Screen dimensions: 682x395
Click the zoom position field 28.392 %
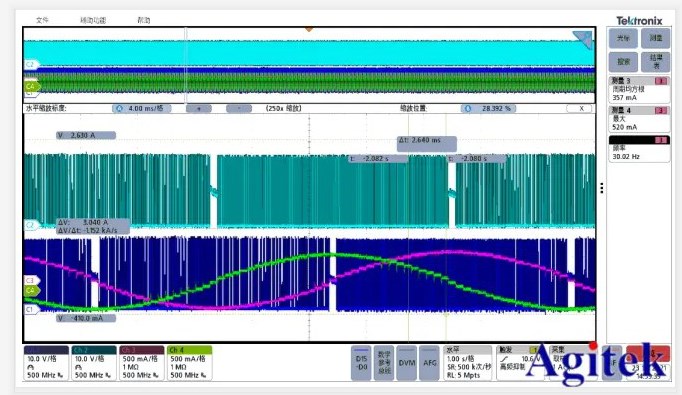[x=488, y=108]
